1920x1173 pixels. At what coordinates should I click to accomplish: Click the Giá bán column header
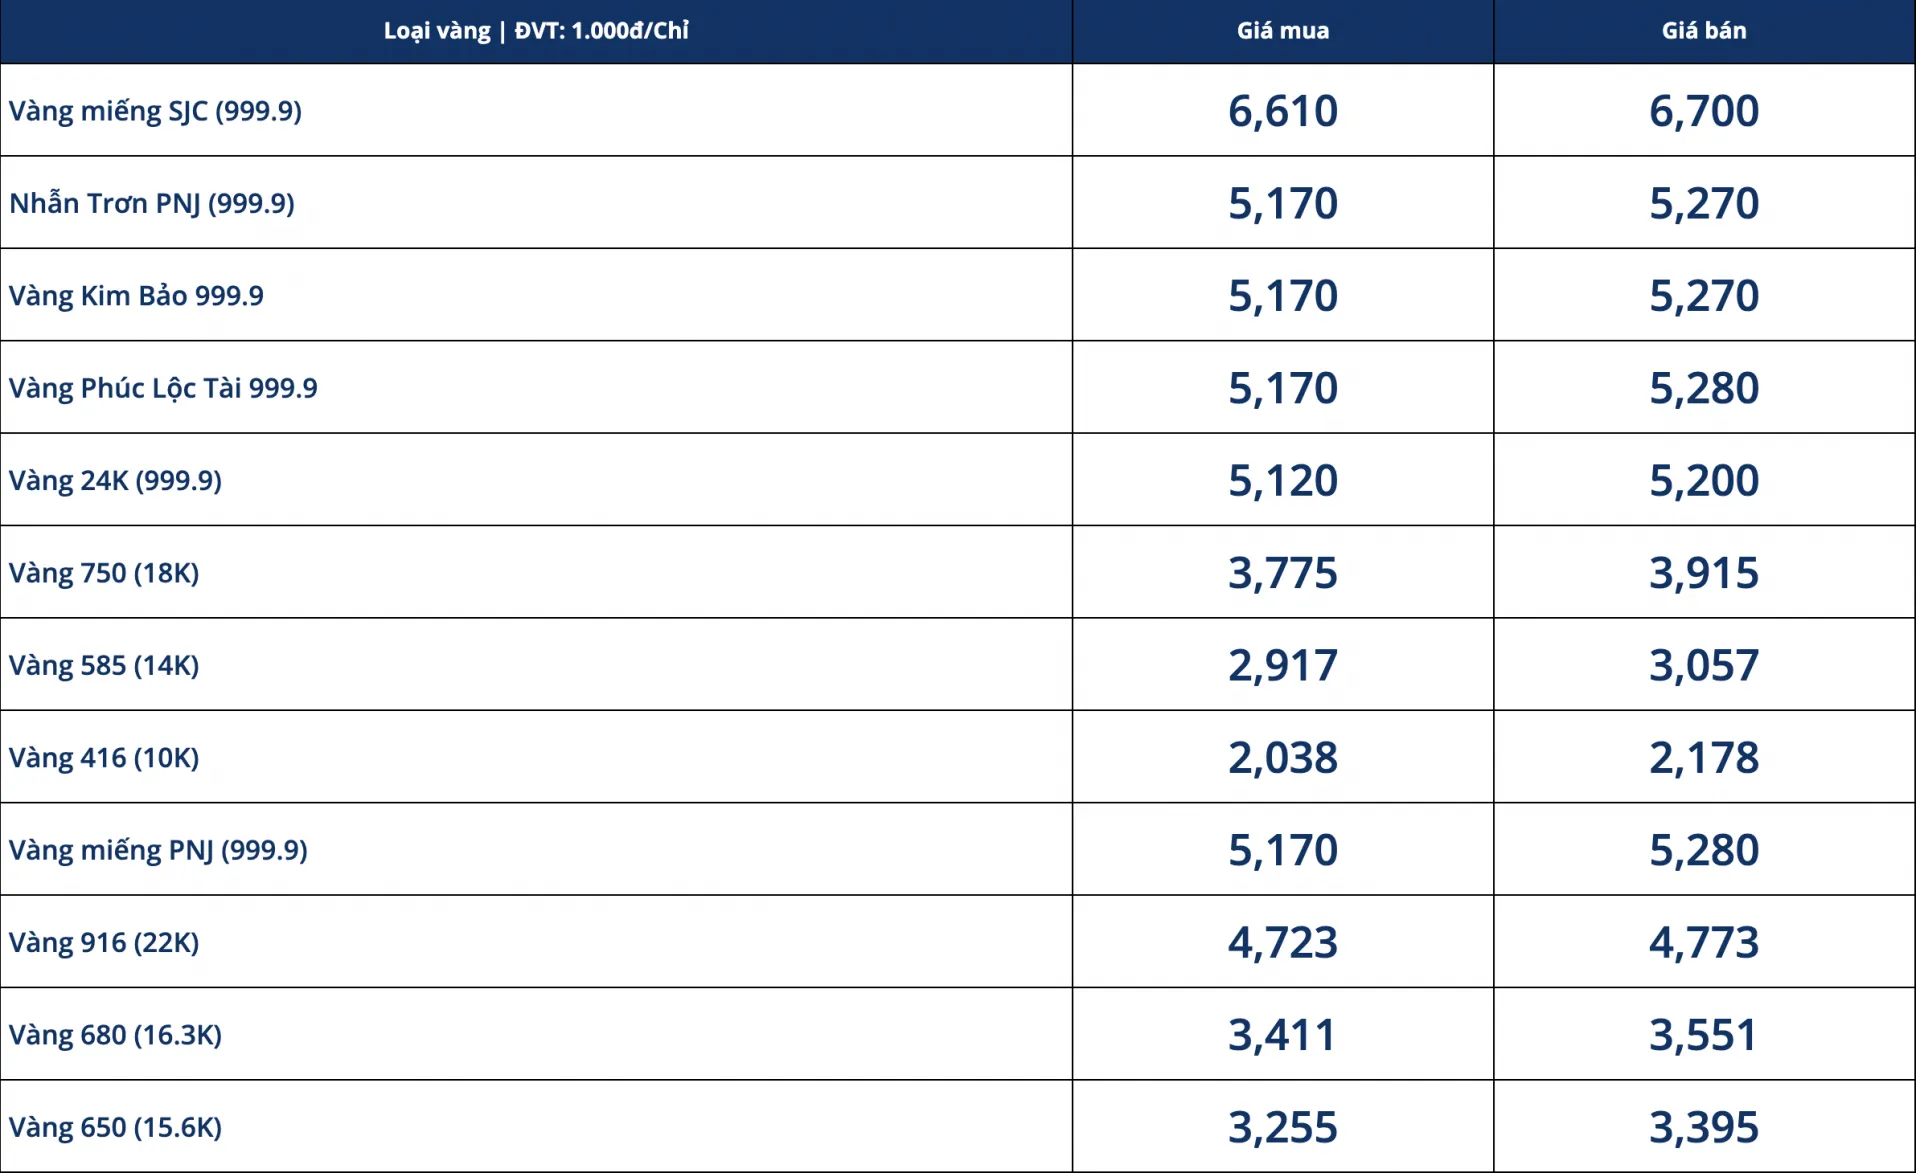(x=1704, y=31)
